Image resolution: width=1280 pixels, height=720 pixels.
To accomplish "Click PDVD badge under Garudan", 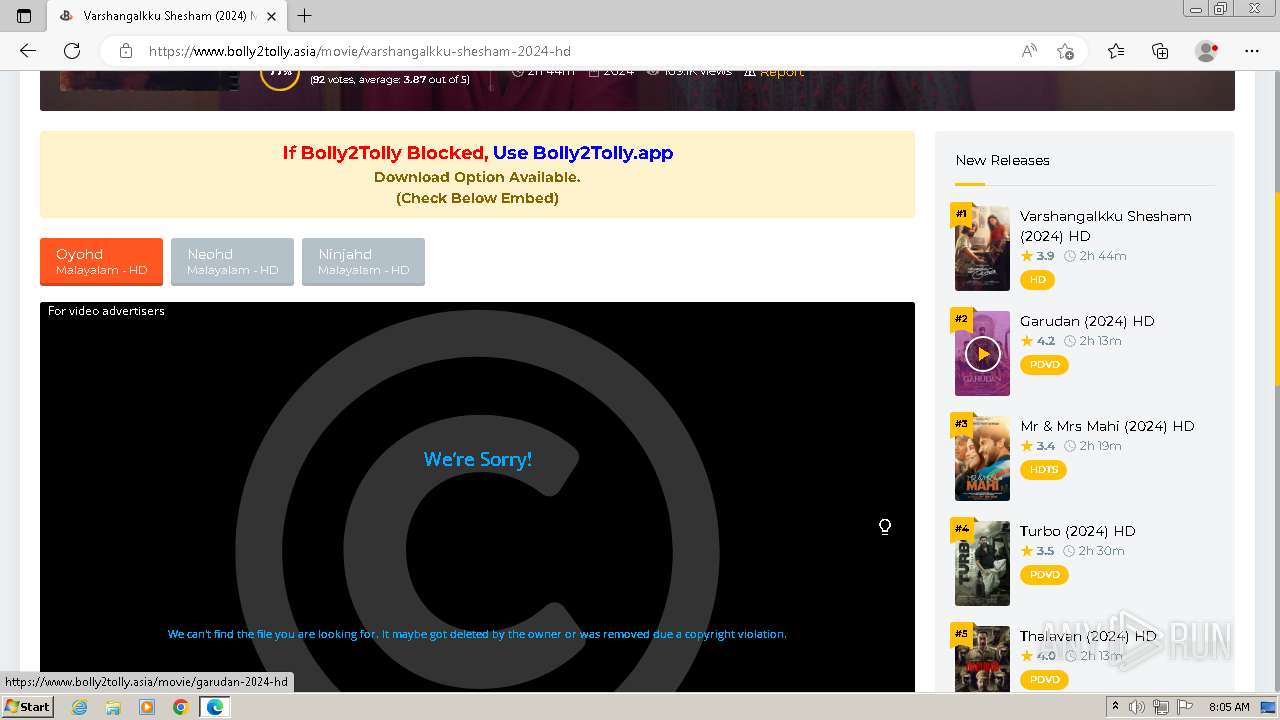I will pyautogui.click(x=1044, y=365).
